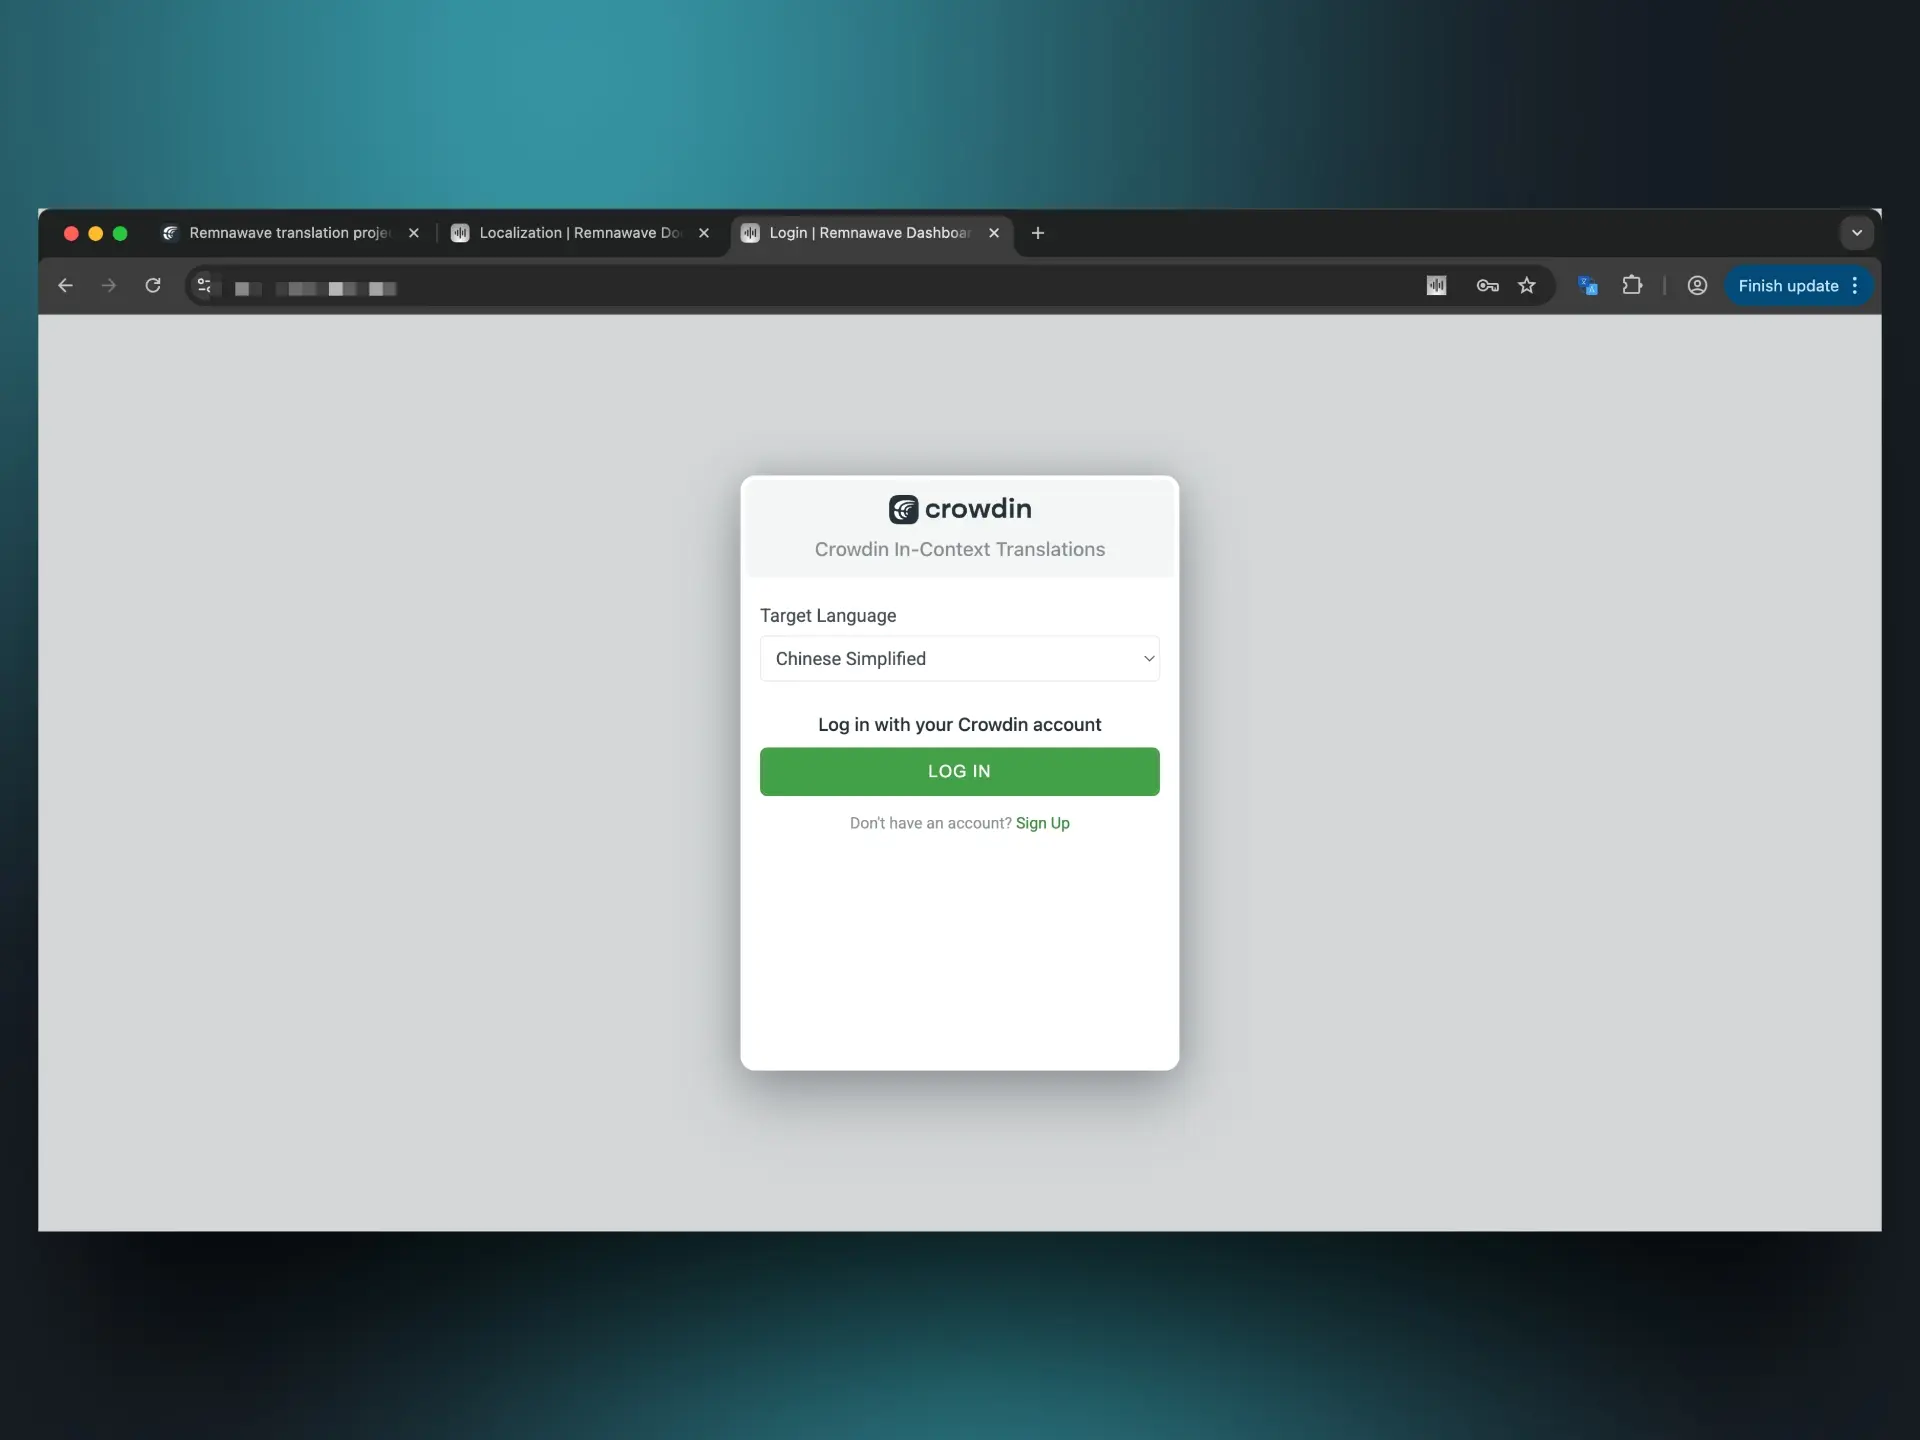This screenshot has height=1440, width=1920.
Task: Open the Chrome three-dot menu
Action: coord(1855,286)
